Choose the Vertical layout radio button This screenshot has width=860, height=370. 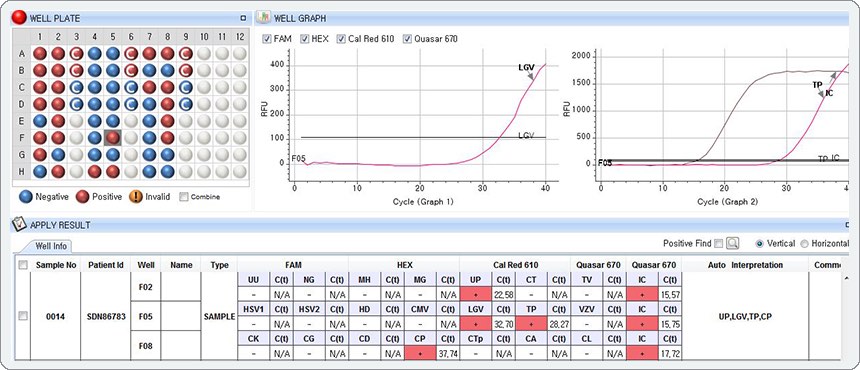click(760, 243)
